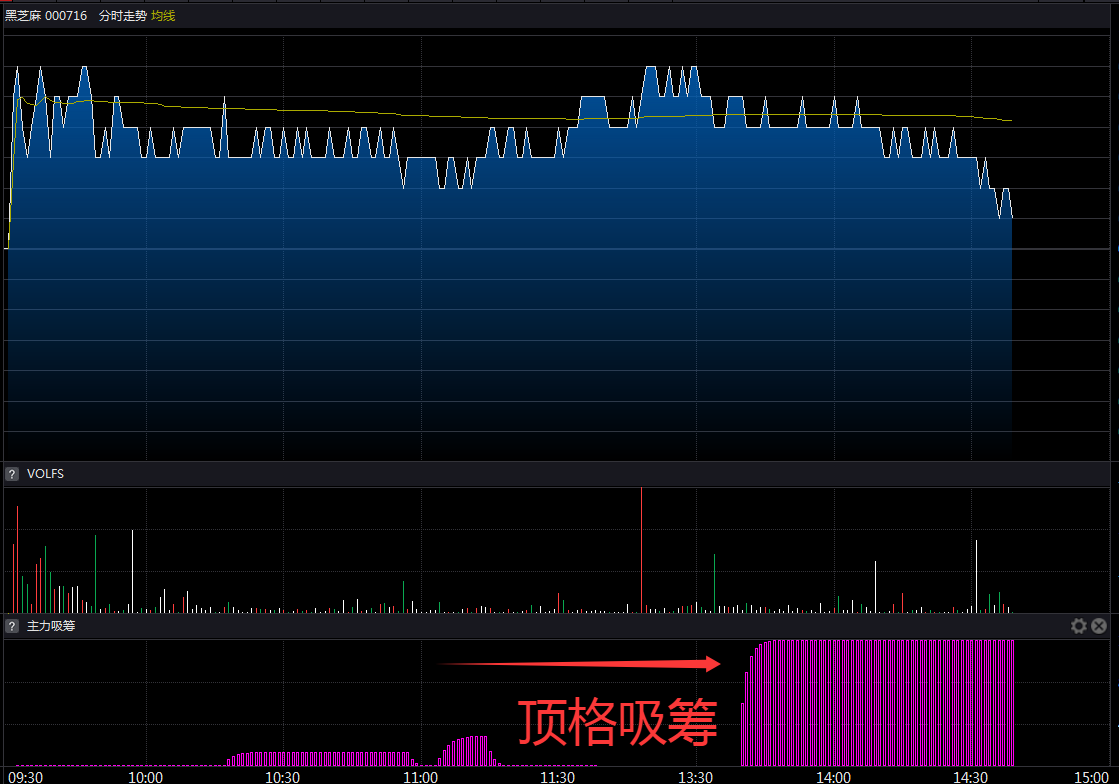
Task: Close the 主力吸筹 indicator panel
Action: click(x=1099, y=626)
